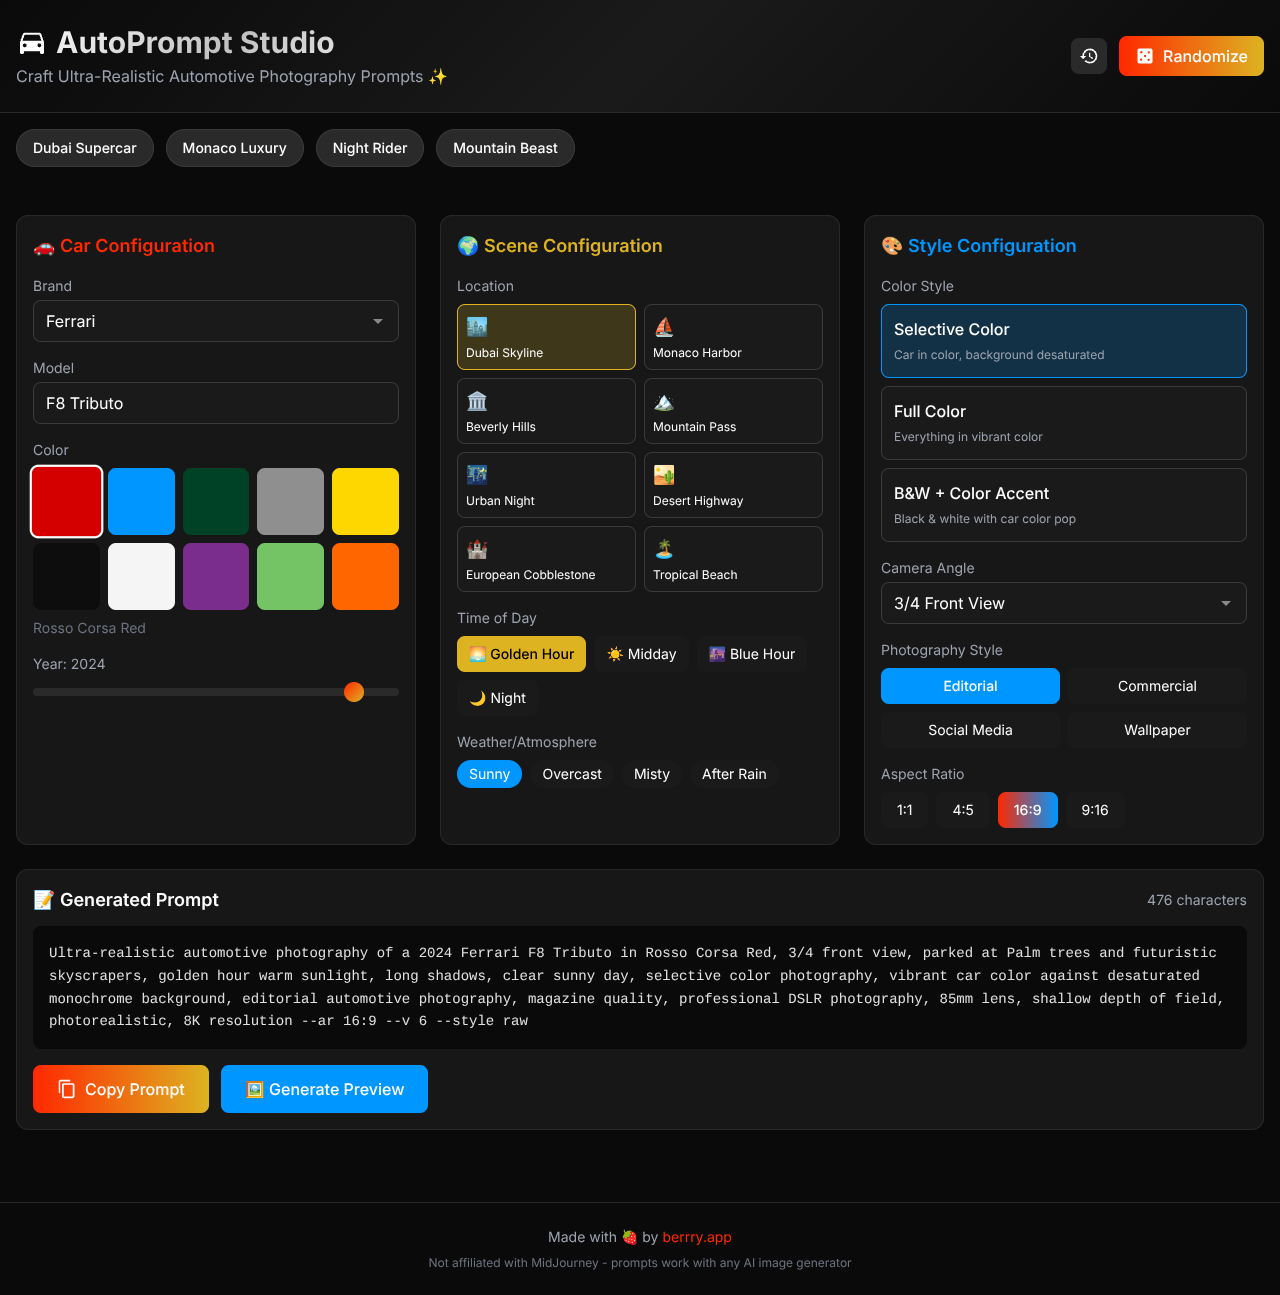
Task: Switch time of day to Blue Hour
Action: coord(752,654)
